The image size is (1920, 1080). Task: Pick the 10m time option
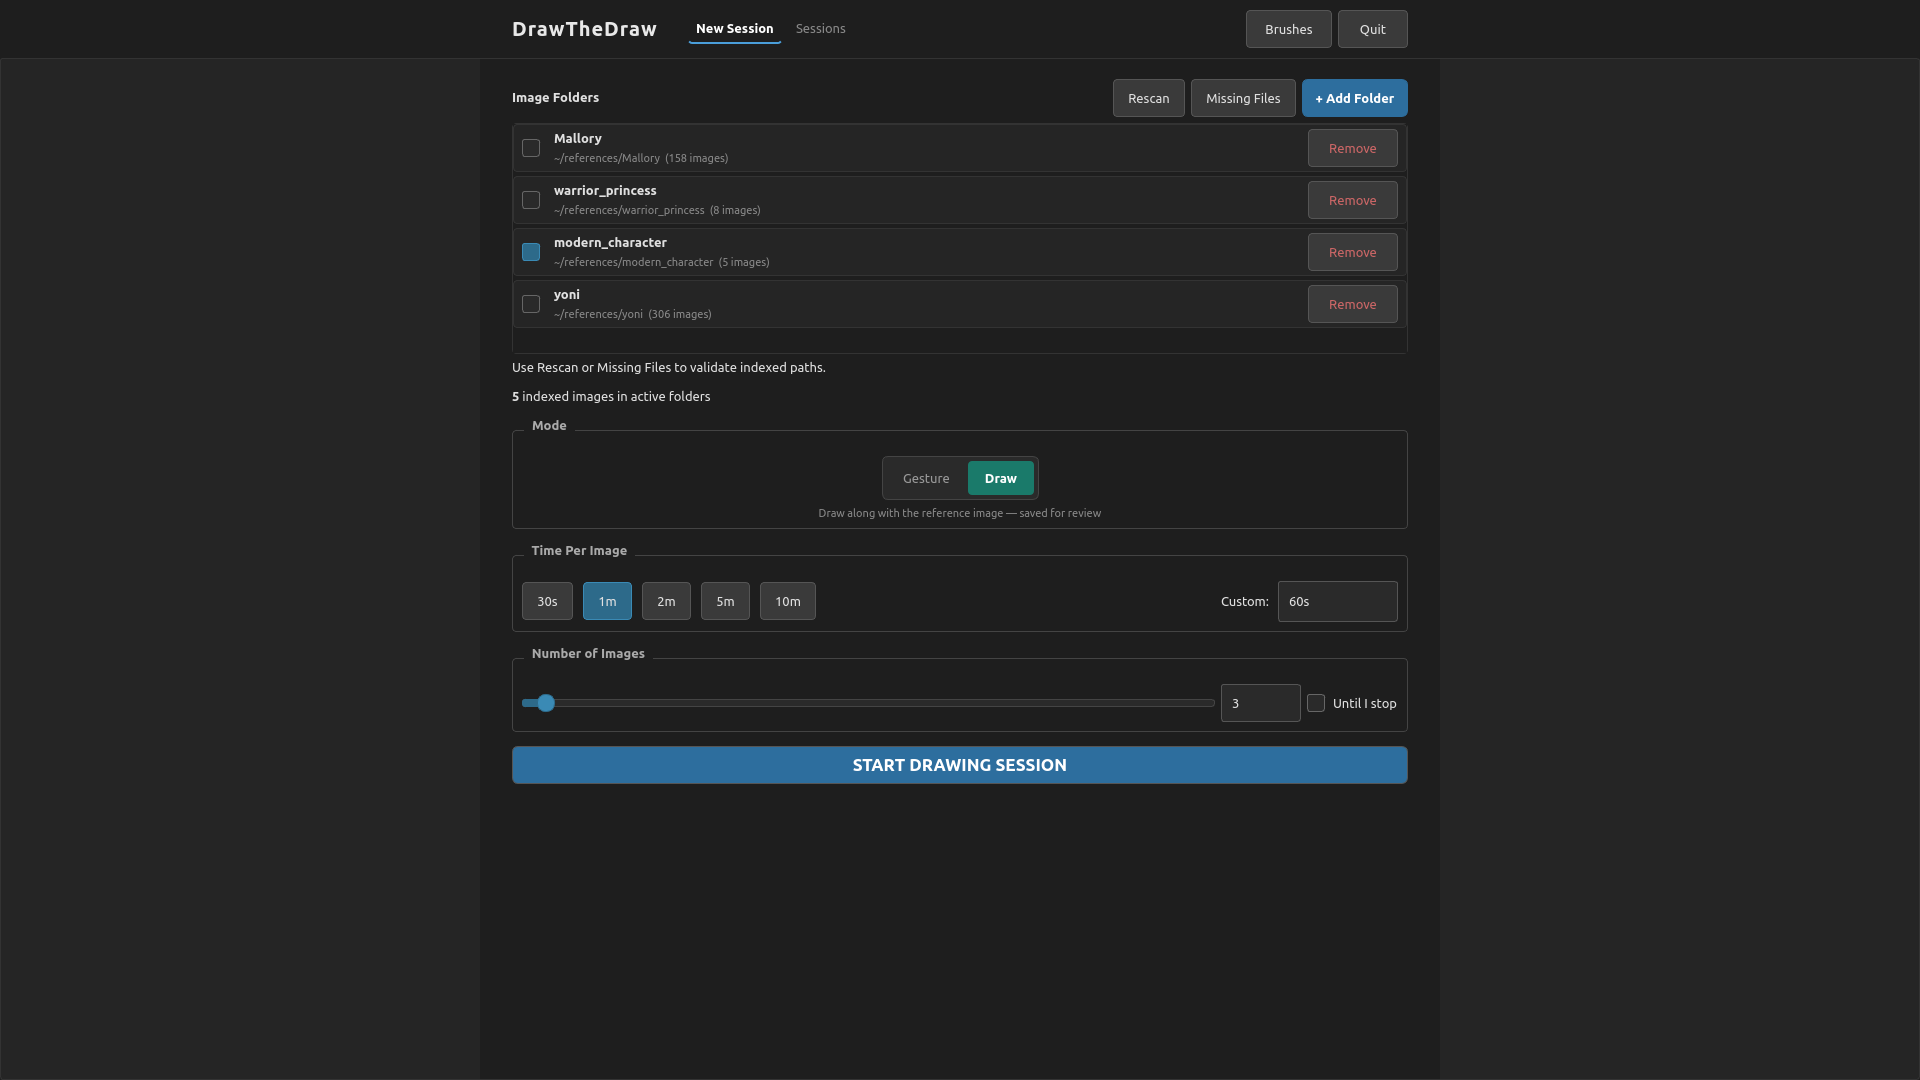click(787, 601)
